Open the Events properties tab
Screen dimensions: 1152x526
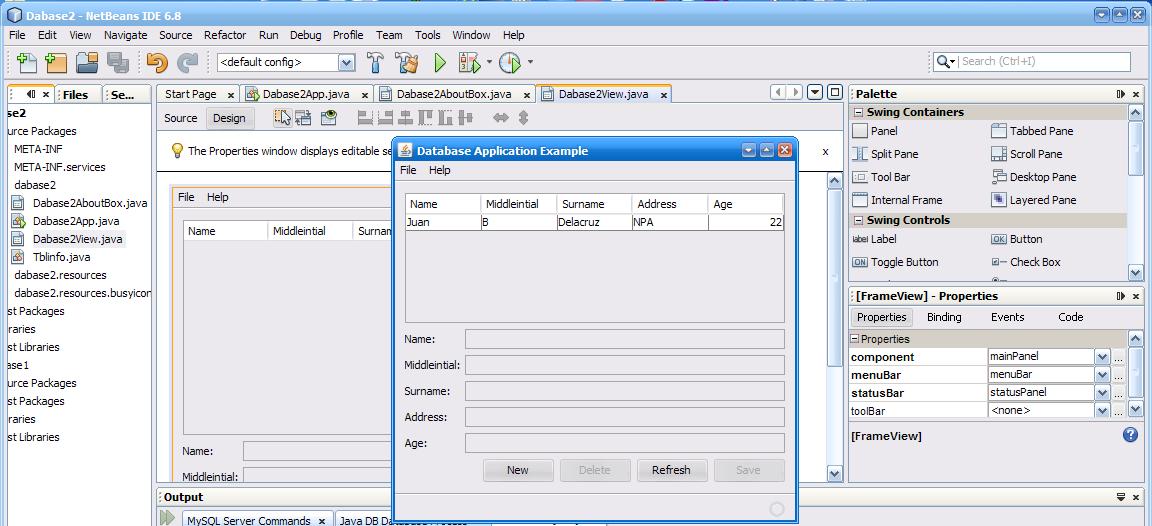[x=1007, y=317]
